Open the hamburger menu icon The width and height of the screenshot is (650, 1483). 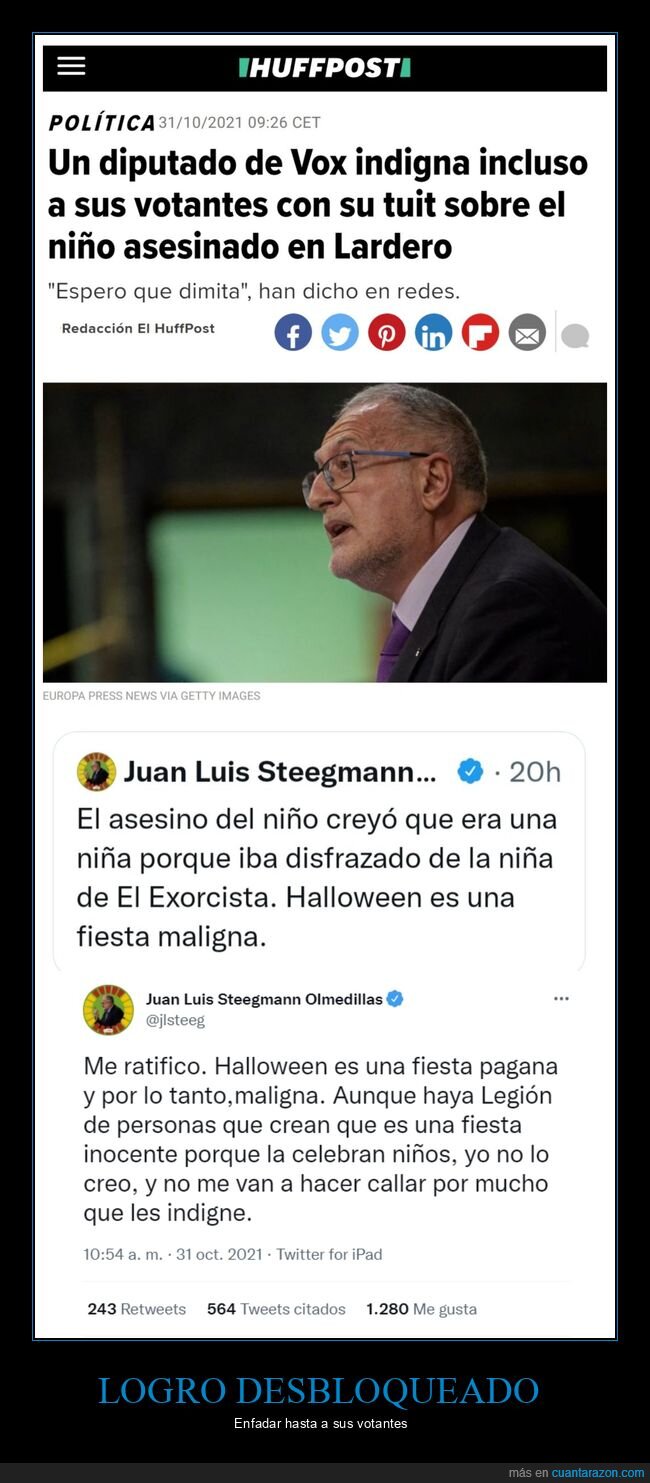(71, 67)
